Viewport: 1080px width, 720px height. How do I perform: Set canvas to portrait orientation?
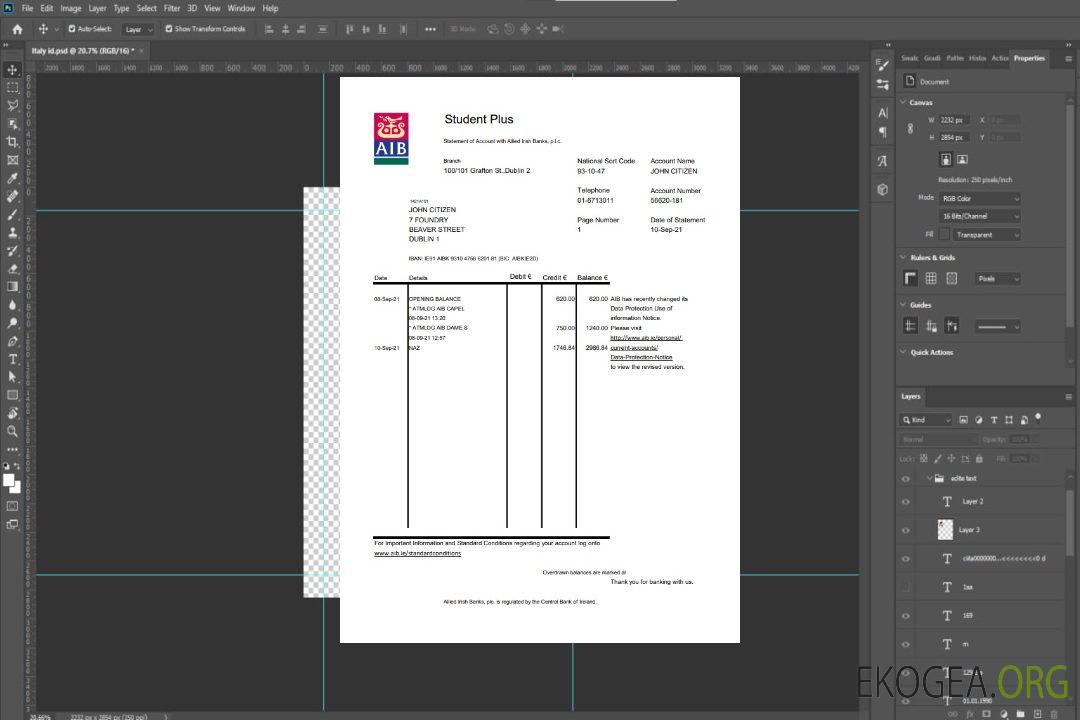coord(946,159)
